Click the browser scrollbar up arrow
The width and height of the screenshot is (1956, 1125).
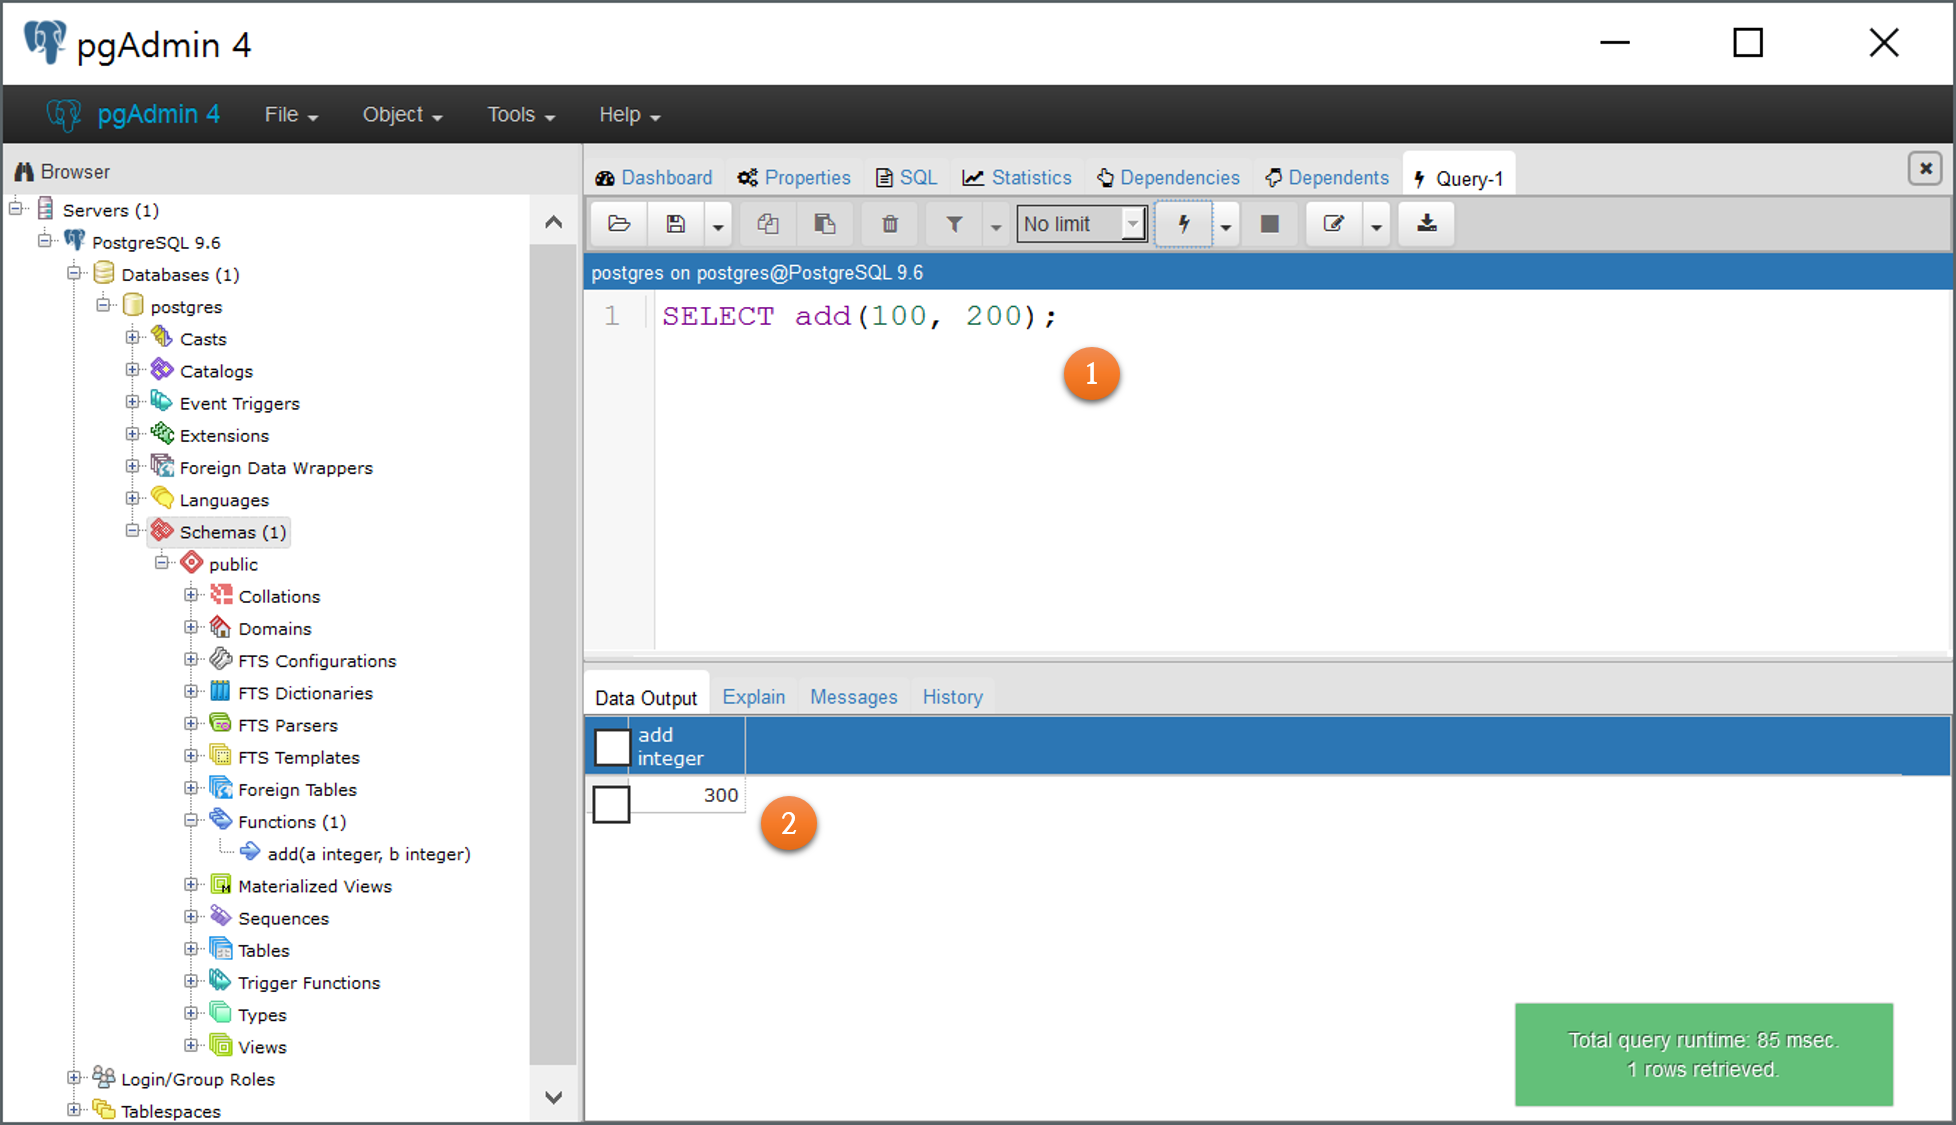pos(553,222)
